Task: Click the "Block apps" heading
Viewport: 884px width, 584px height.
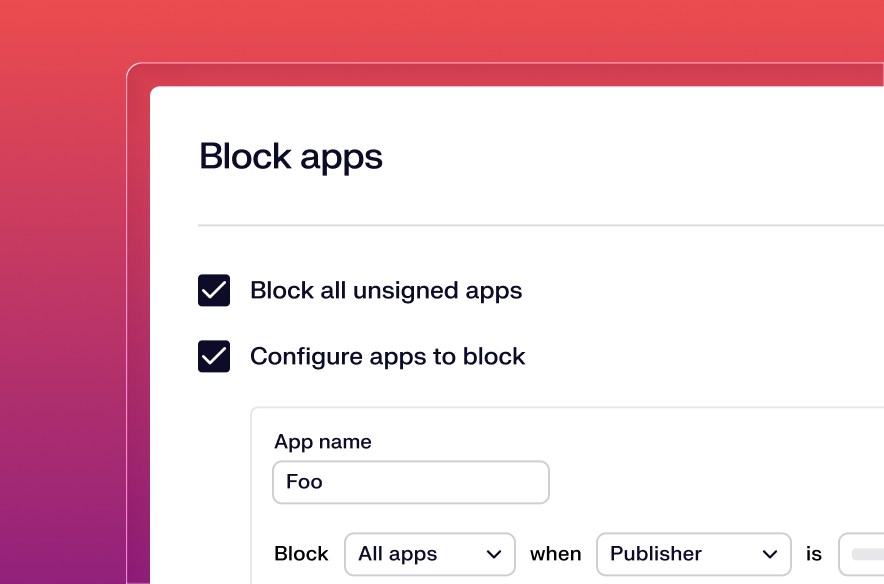Action: pos(291,157)
